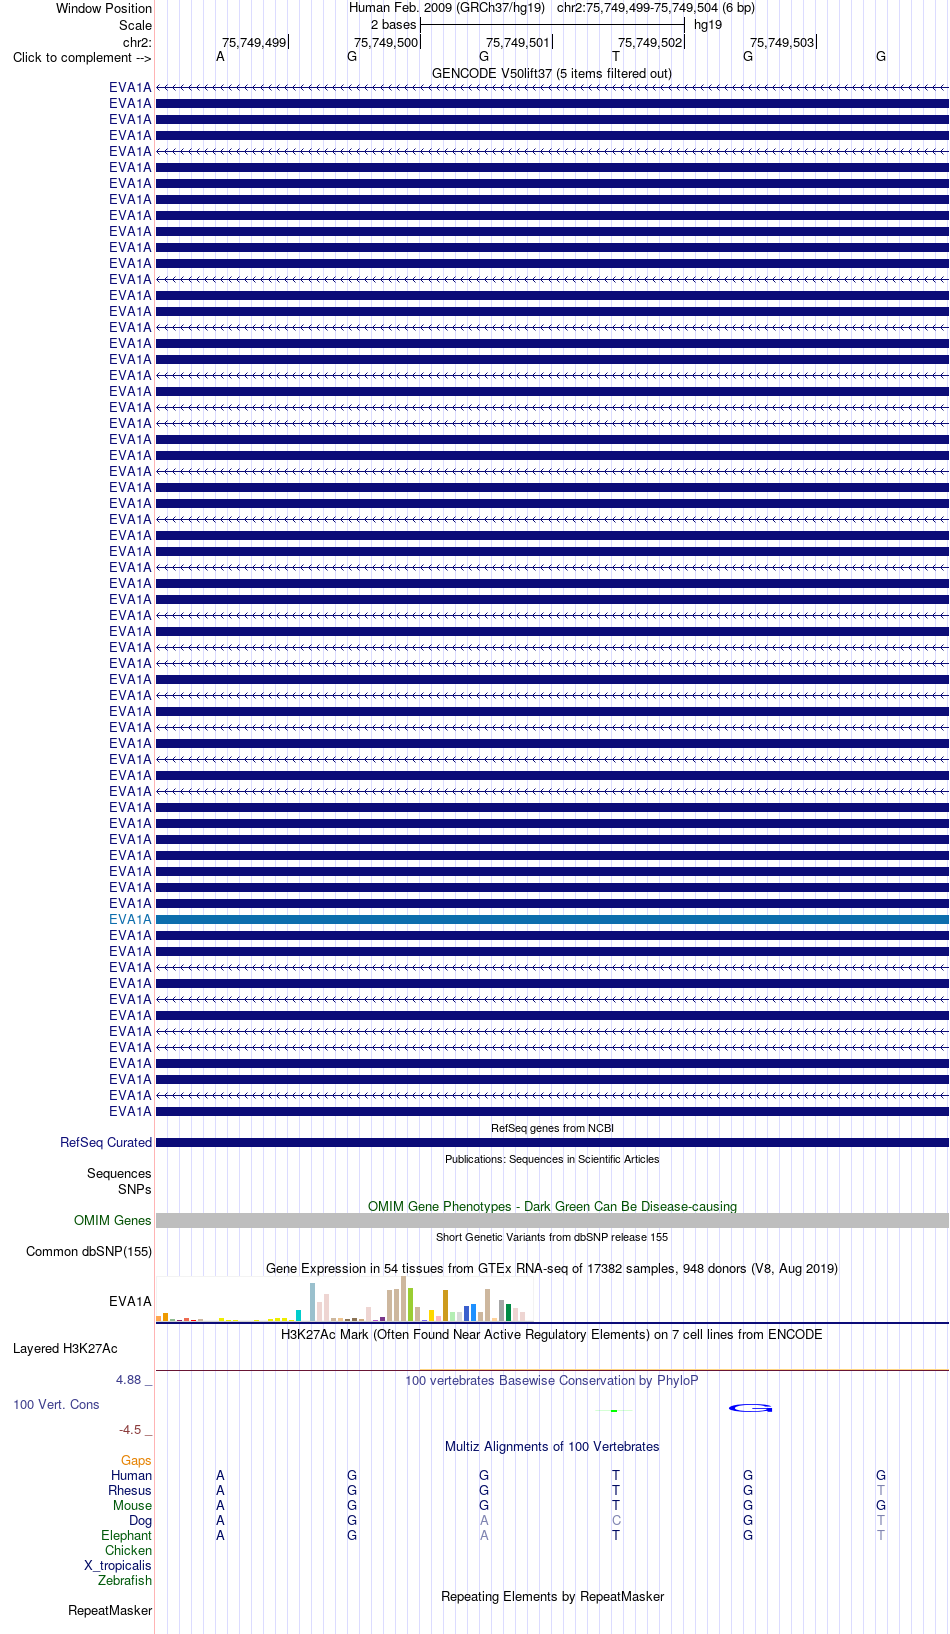Open 'OMIM Gene Phenotypes' track title
The height and width of the screenshot is (1634, 950).
tap(552, 1206)
